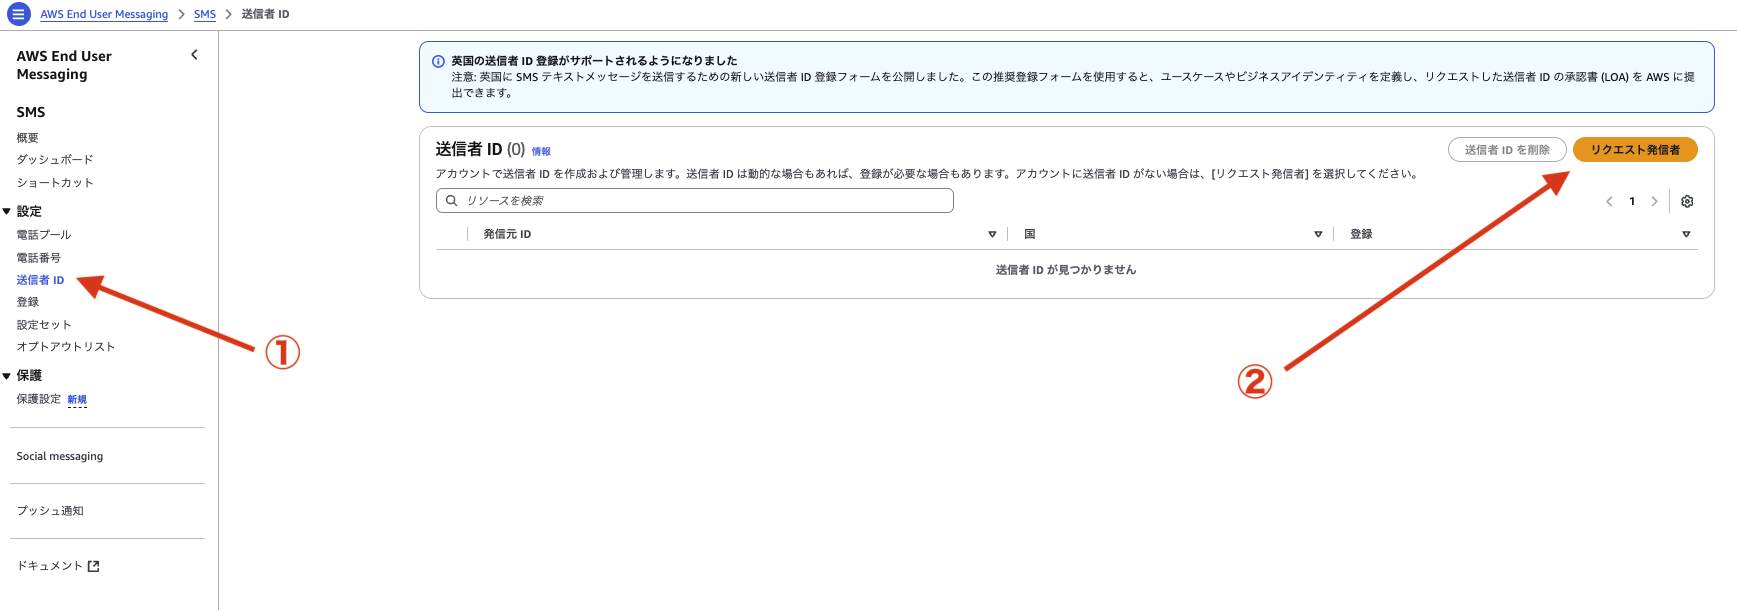The height and width of the screenshot is (610, 1737).
Task: Click the 発信元 ID column header
Action: tap(507, 234)
